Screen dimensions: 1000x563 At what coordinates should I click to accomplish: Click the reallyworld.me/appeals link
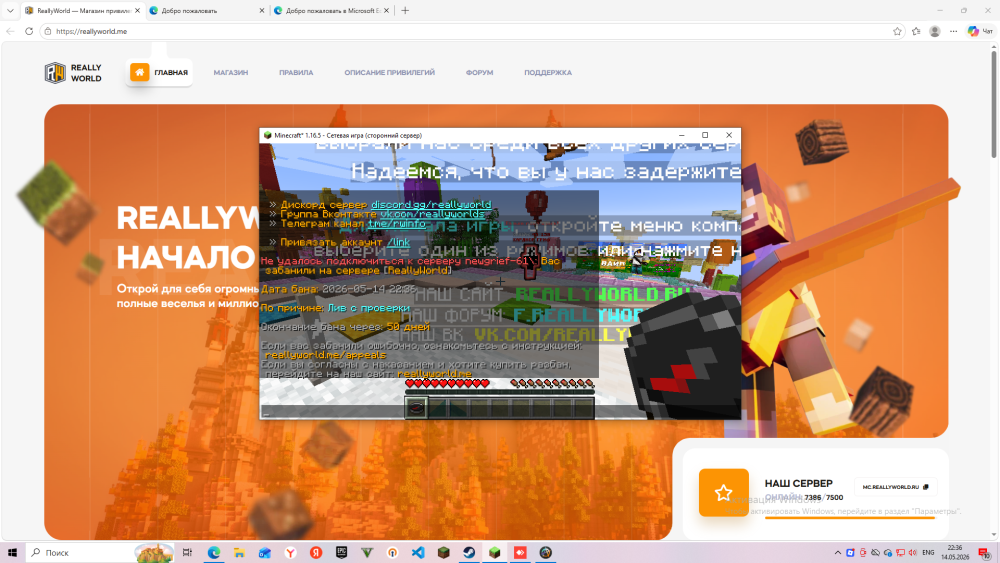point(325,355)
